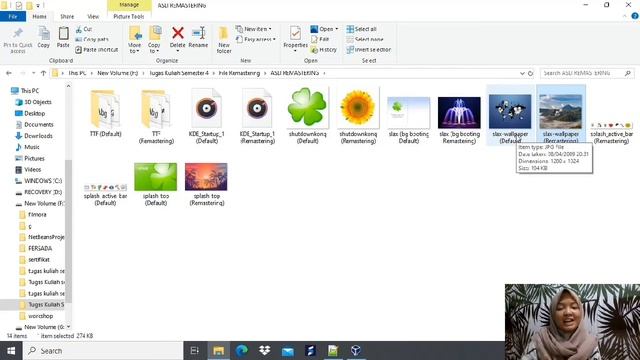The height and width of the screenshot is (360, 640).
Task: Click Edit in Open group
Action: 320,40
